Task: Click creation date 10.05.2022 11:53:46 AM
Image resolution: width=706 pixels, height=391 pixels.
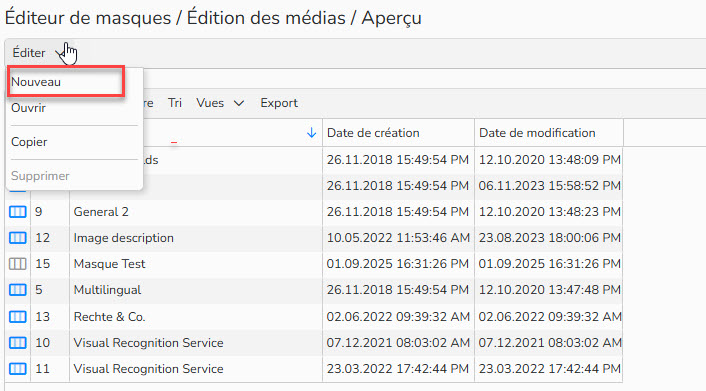Action: (398, 238)
